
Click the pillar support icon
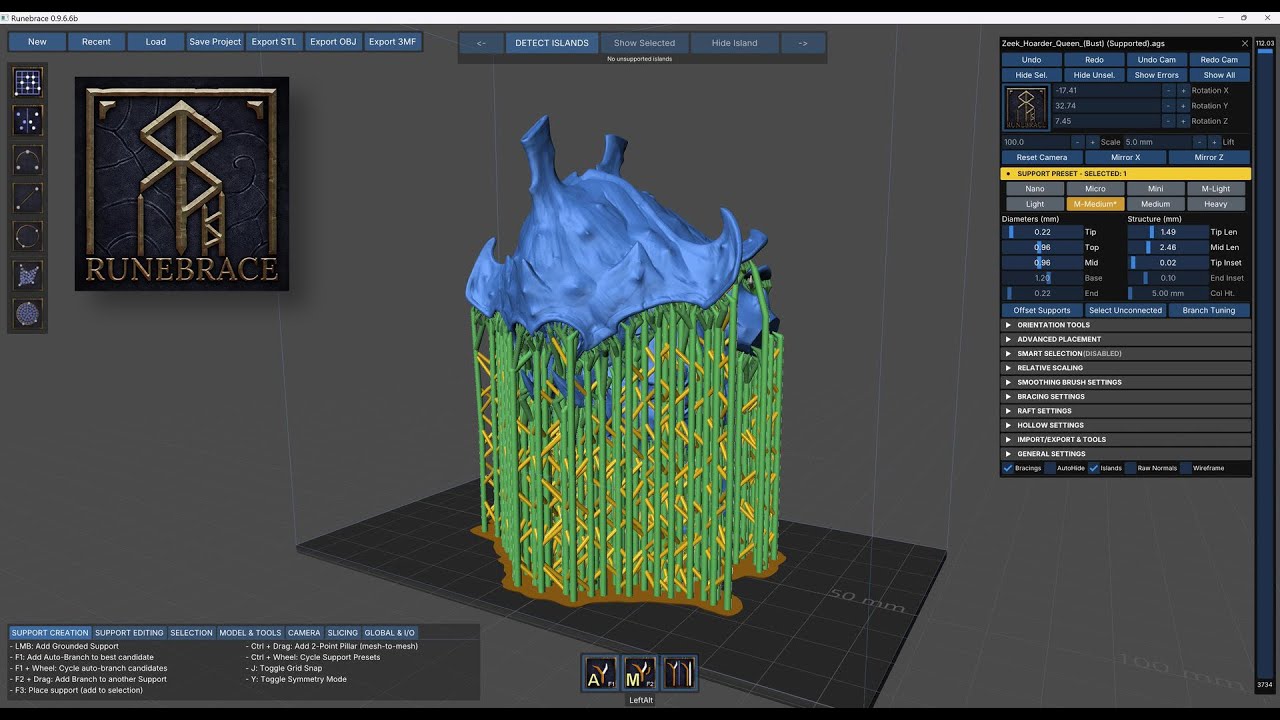(679, 674)
